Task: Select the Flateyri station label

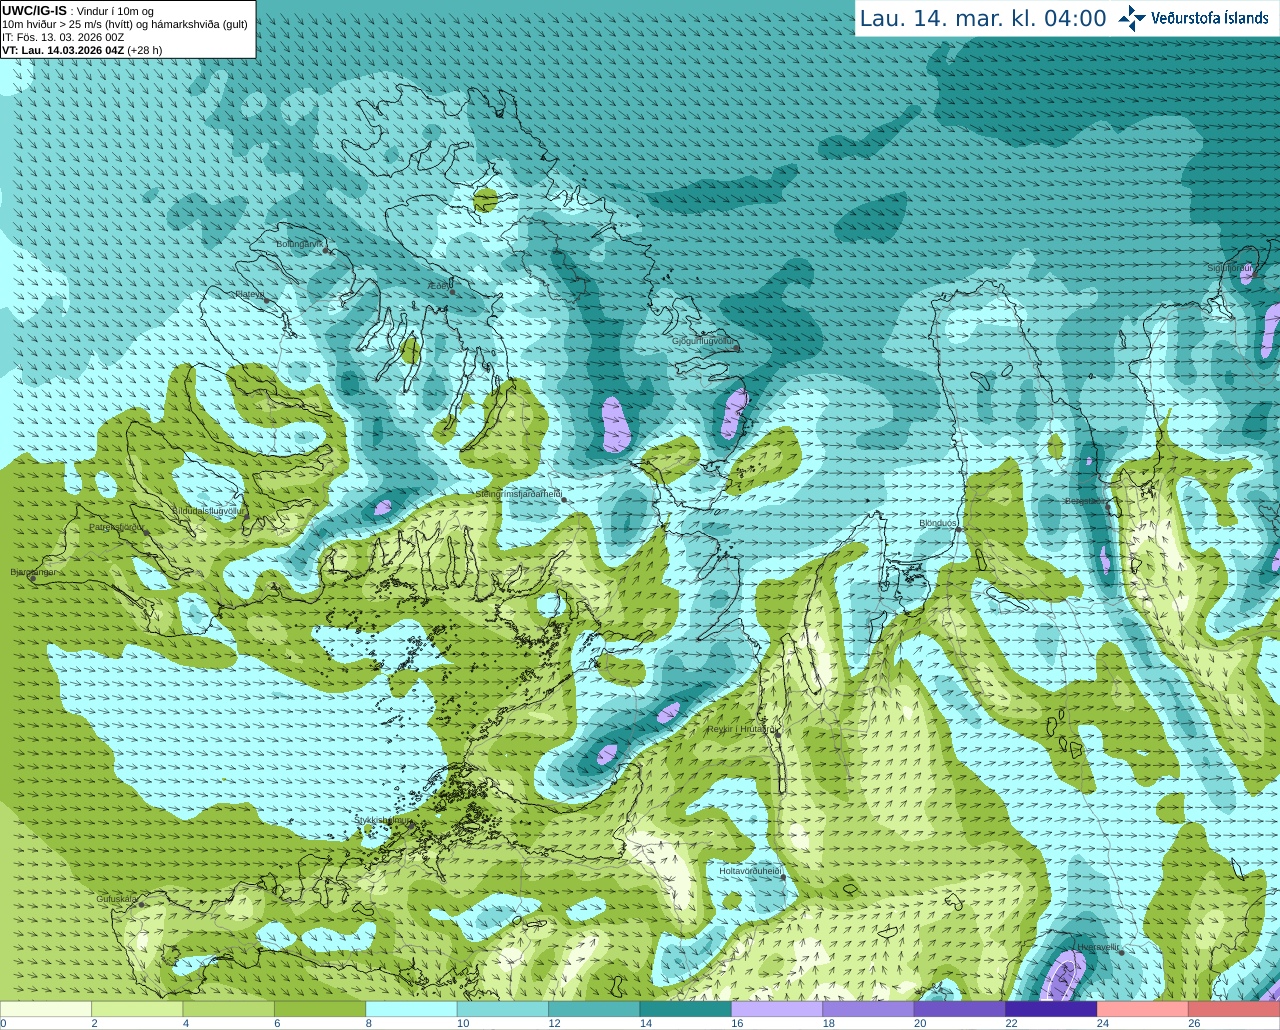Action: [x=250, y=294]
